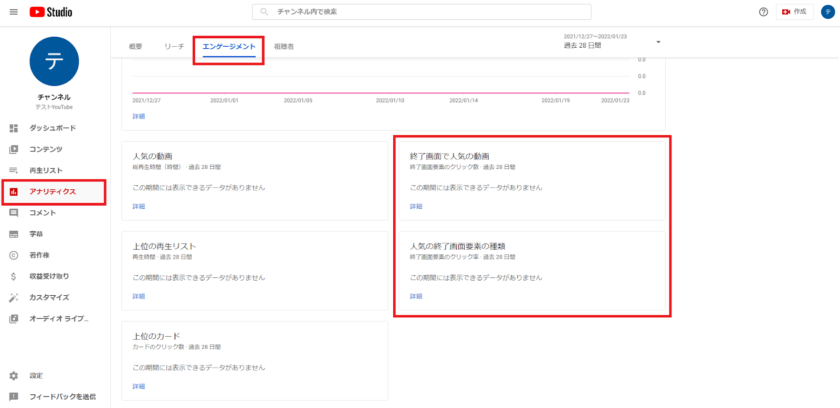The height and width of the screenshot is (408, 840).
Task: Switch to the 概要 tab
Action: tap(136, 47)
